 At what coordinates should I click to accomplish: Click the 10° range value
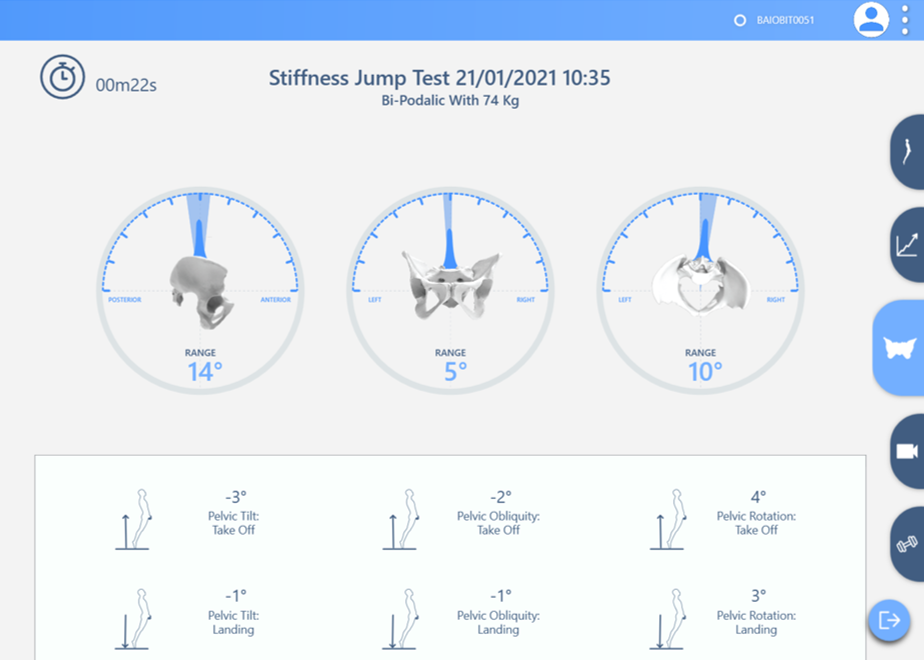point(705,372)
